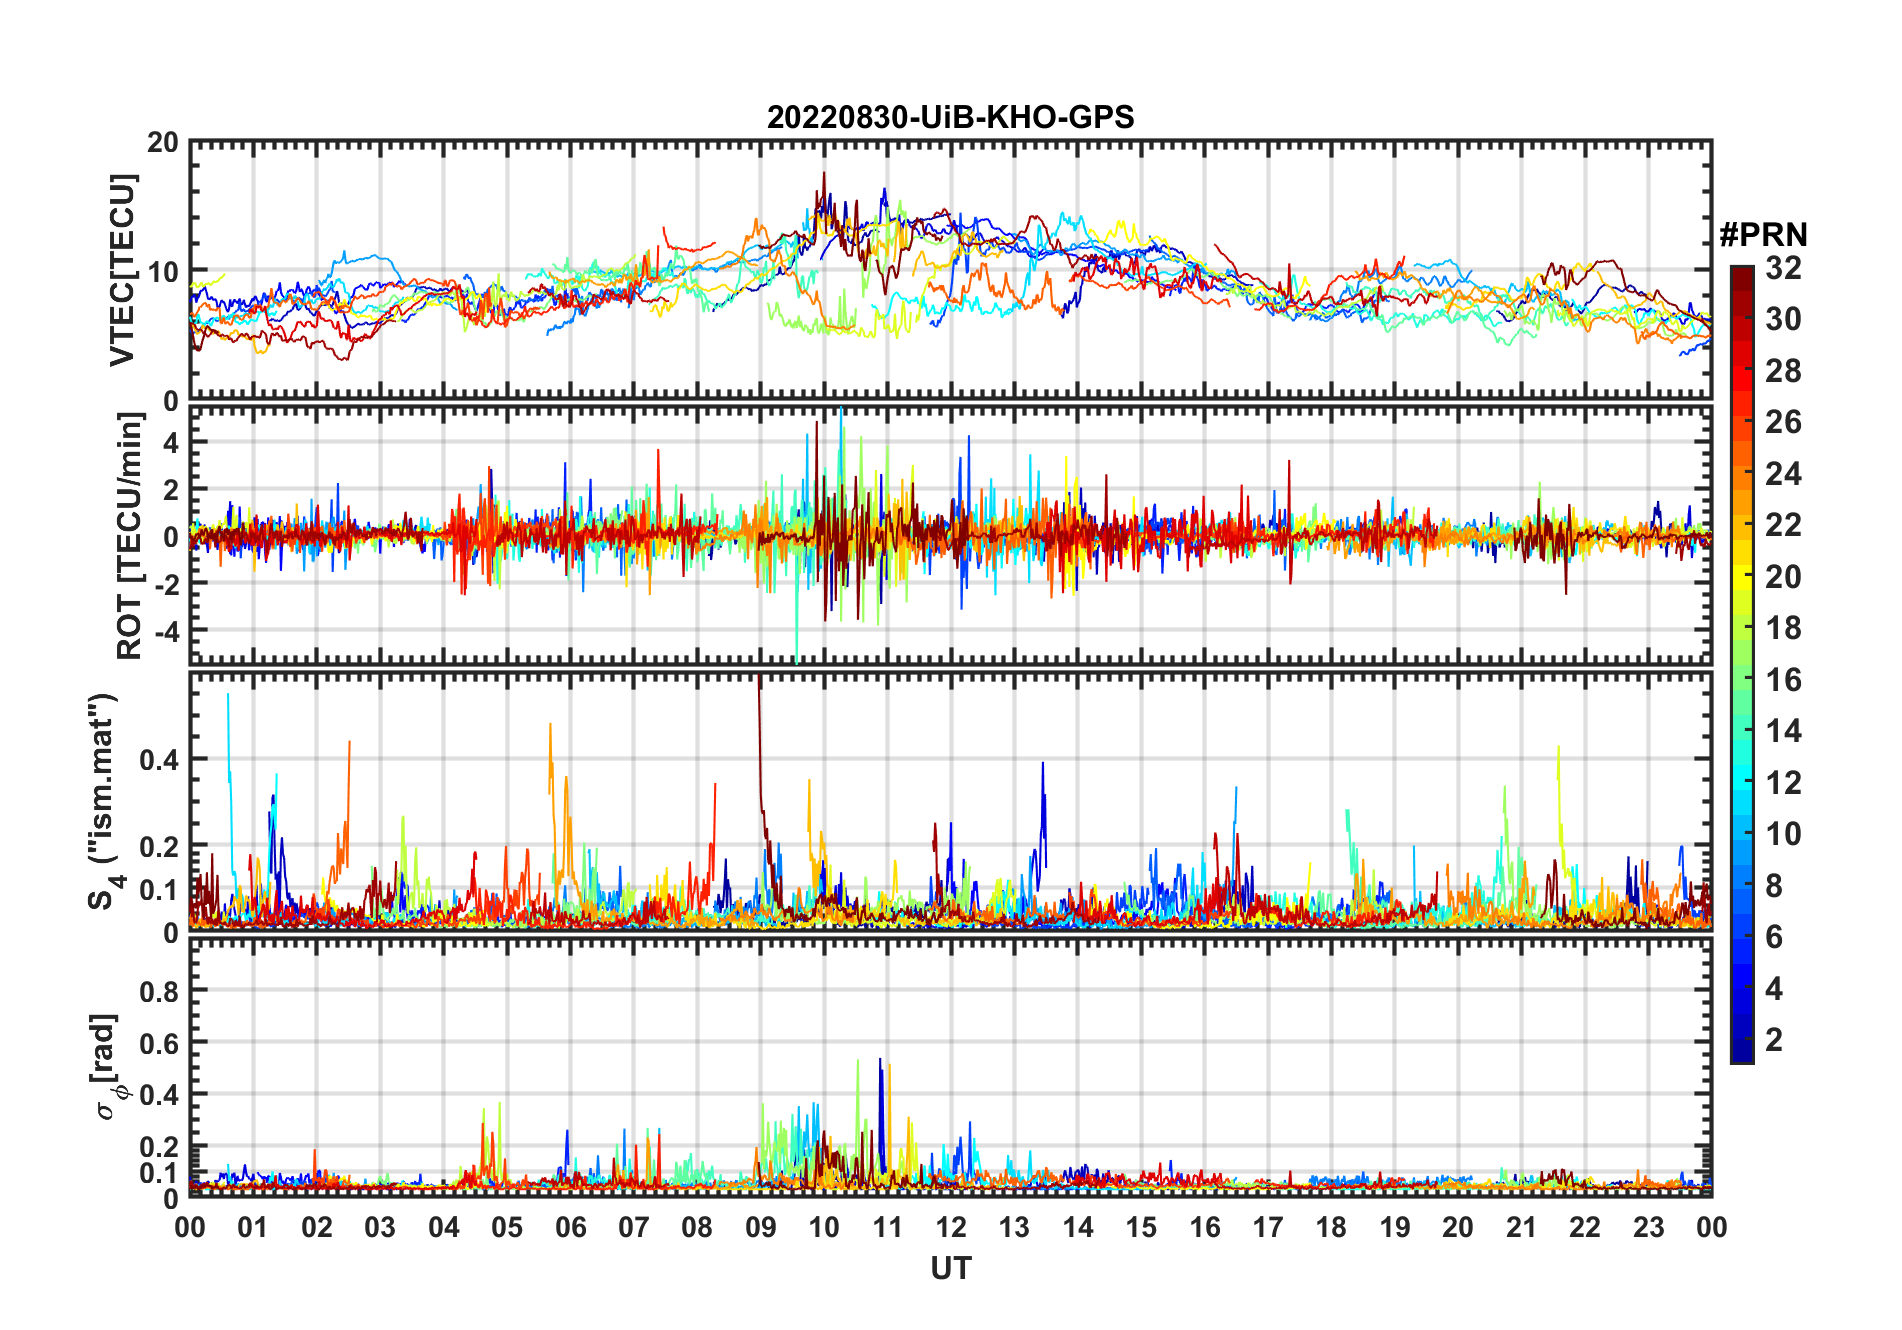The width and height of the screenshot is (1902, 1330).
Task: Click the UT x-axis label
Action: pos(951,1268)
